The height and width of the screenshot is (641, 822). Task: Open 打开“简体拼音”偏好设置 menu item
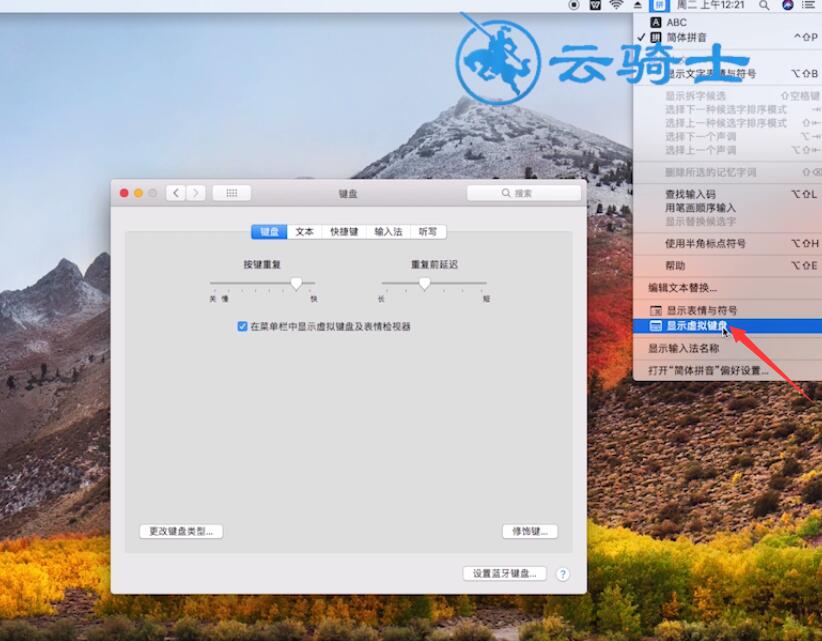coord(728,371)
